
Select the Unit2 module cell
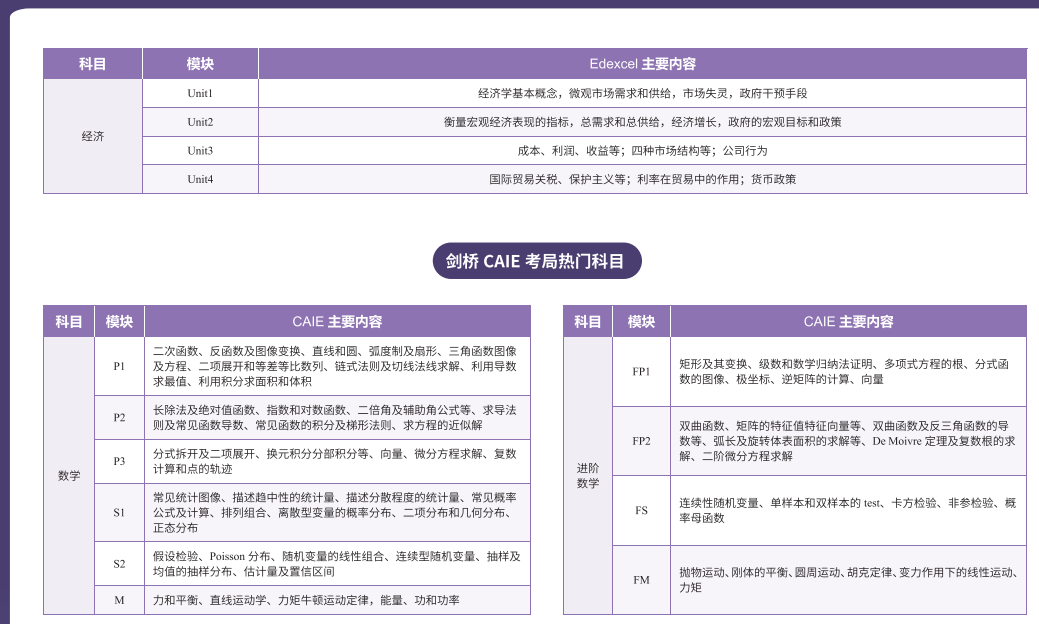[200, 122]
